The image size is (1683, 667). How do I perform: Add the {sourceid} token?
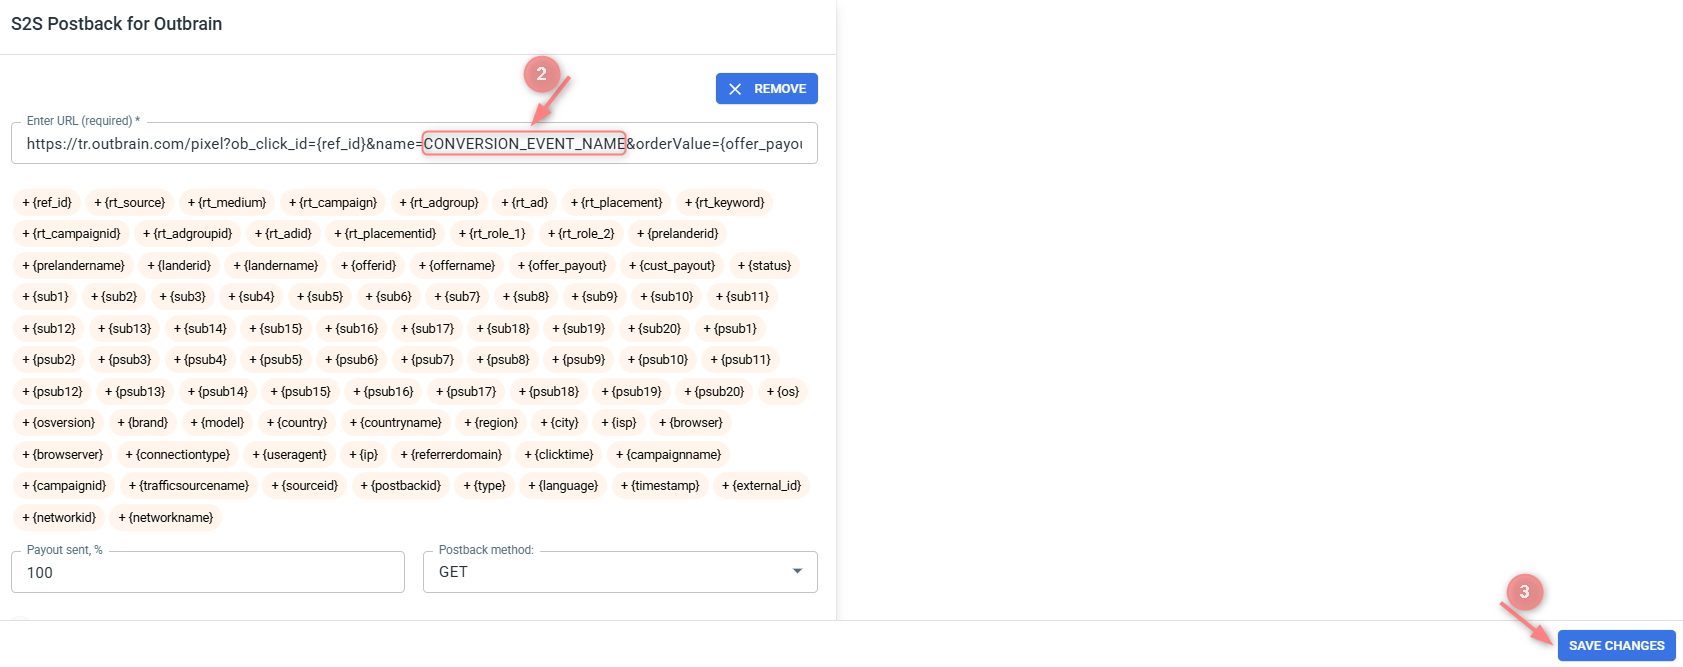point(305,486)
